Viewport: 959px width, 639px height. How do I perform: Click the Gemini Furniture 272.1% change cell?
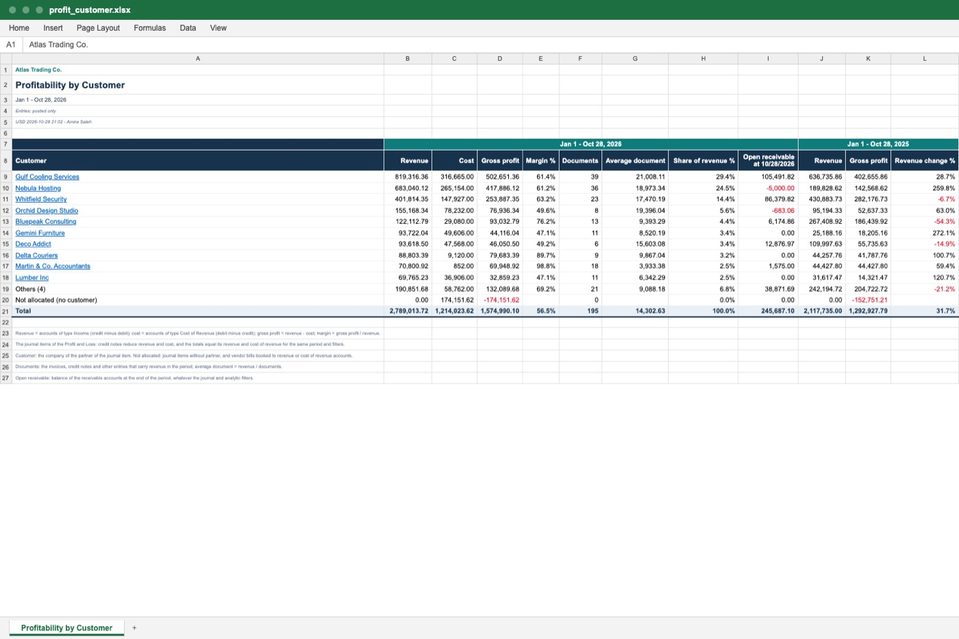click(x=924, y=233)
